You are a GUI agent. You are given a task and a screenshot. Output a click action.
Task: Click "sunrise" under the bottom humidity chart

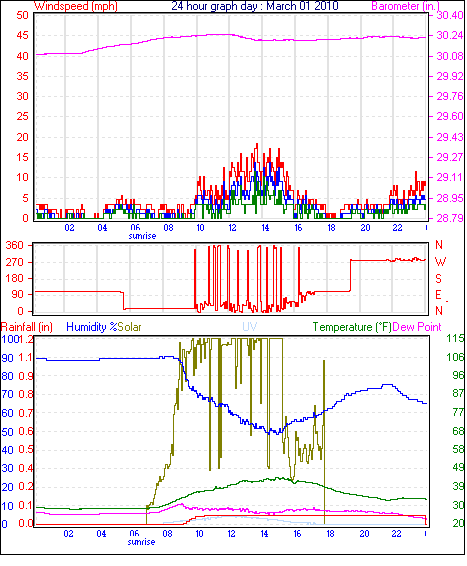141,542
